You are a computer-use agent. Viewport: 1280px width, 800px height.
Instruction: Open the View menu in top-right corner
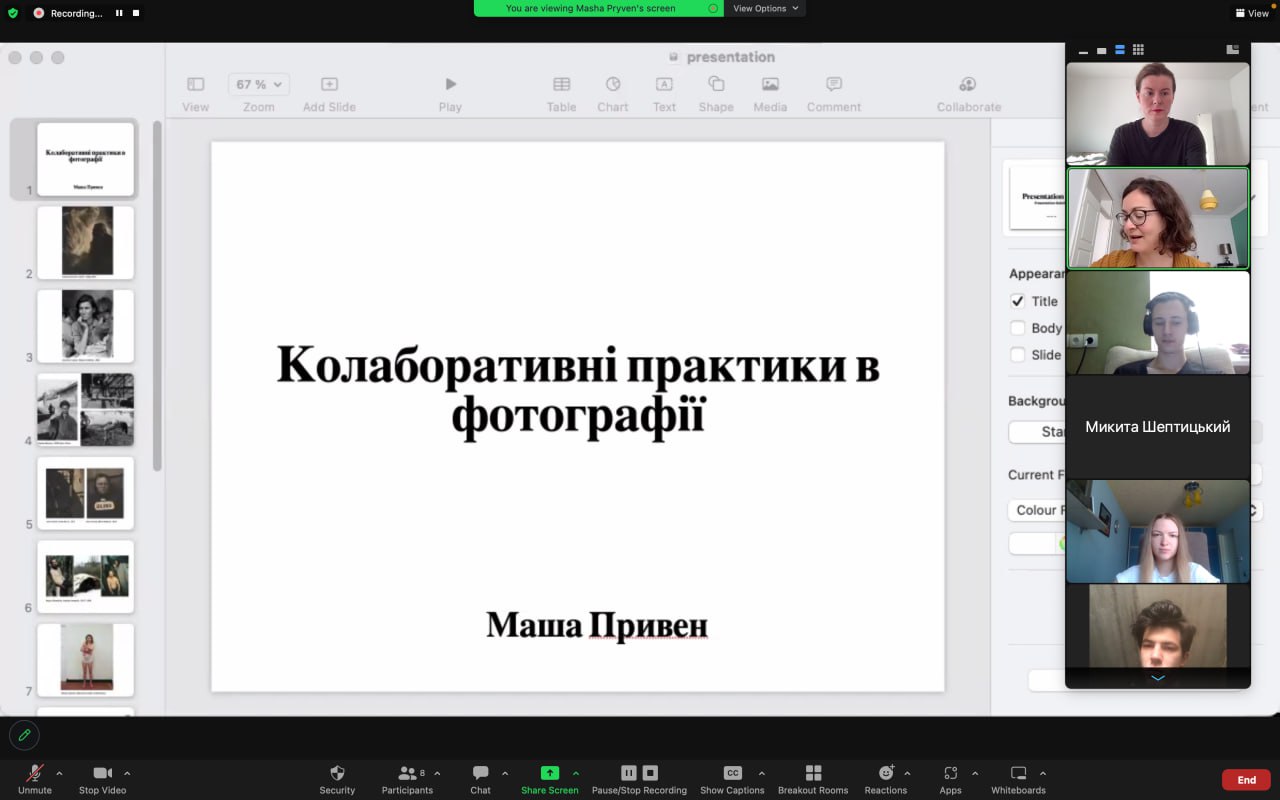tap(1252, 13)
